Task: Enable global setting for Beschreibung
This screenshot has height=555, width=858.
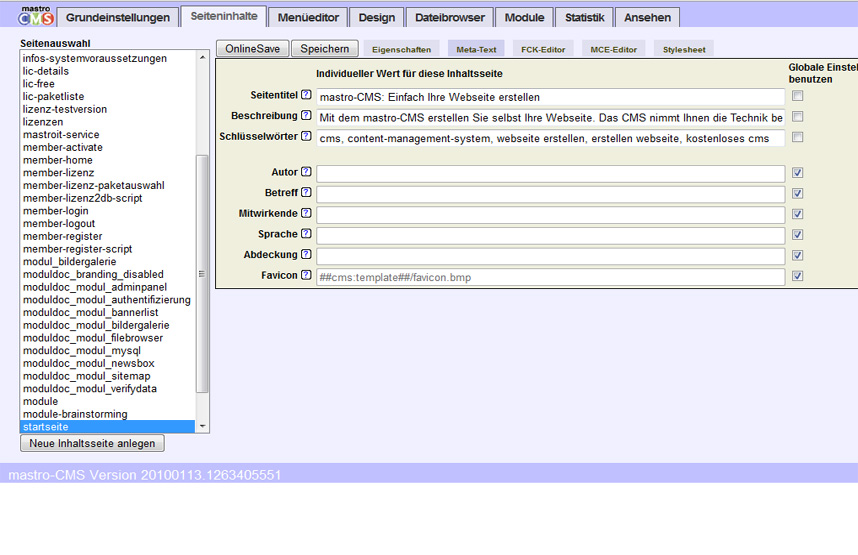Action: tap(798, 117)
